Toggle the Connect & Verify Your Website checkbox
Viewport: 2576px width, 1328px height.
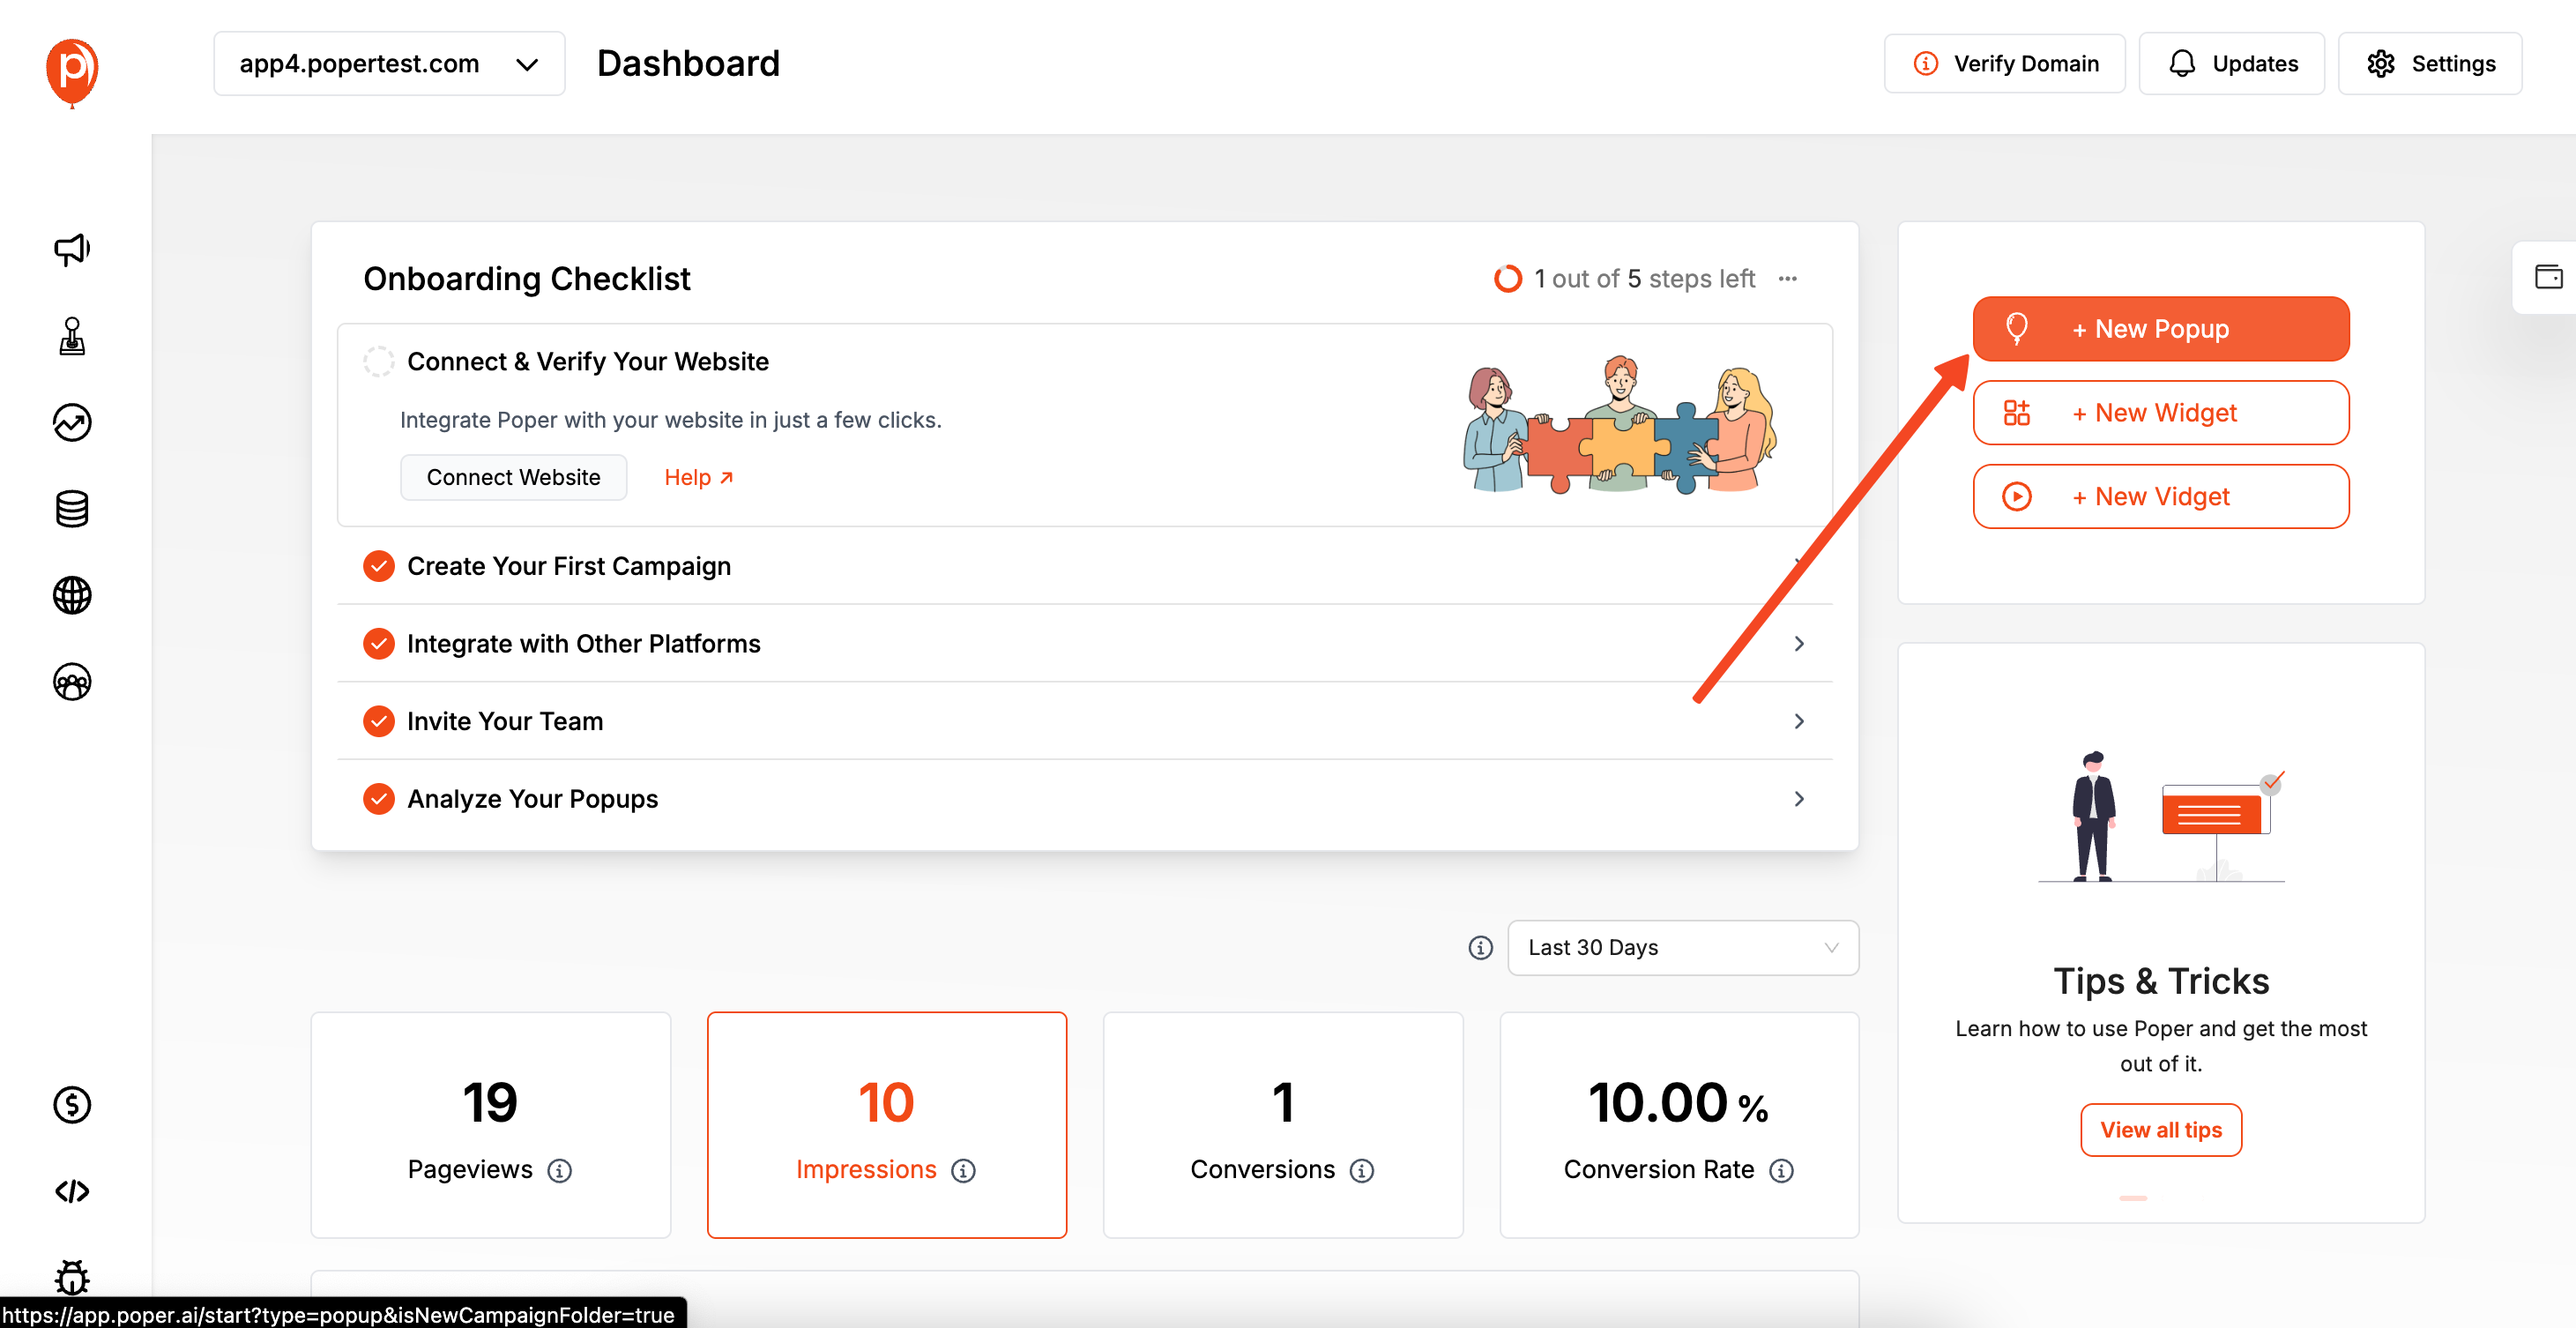point(378,361)
